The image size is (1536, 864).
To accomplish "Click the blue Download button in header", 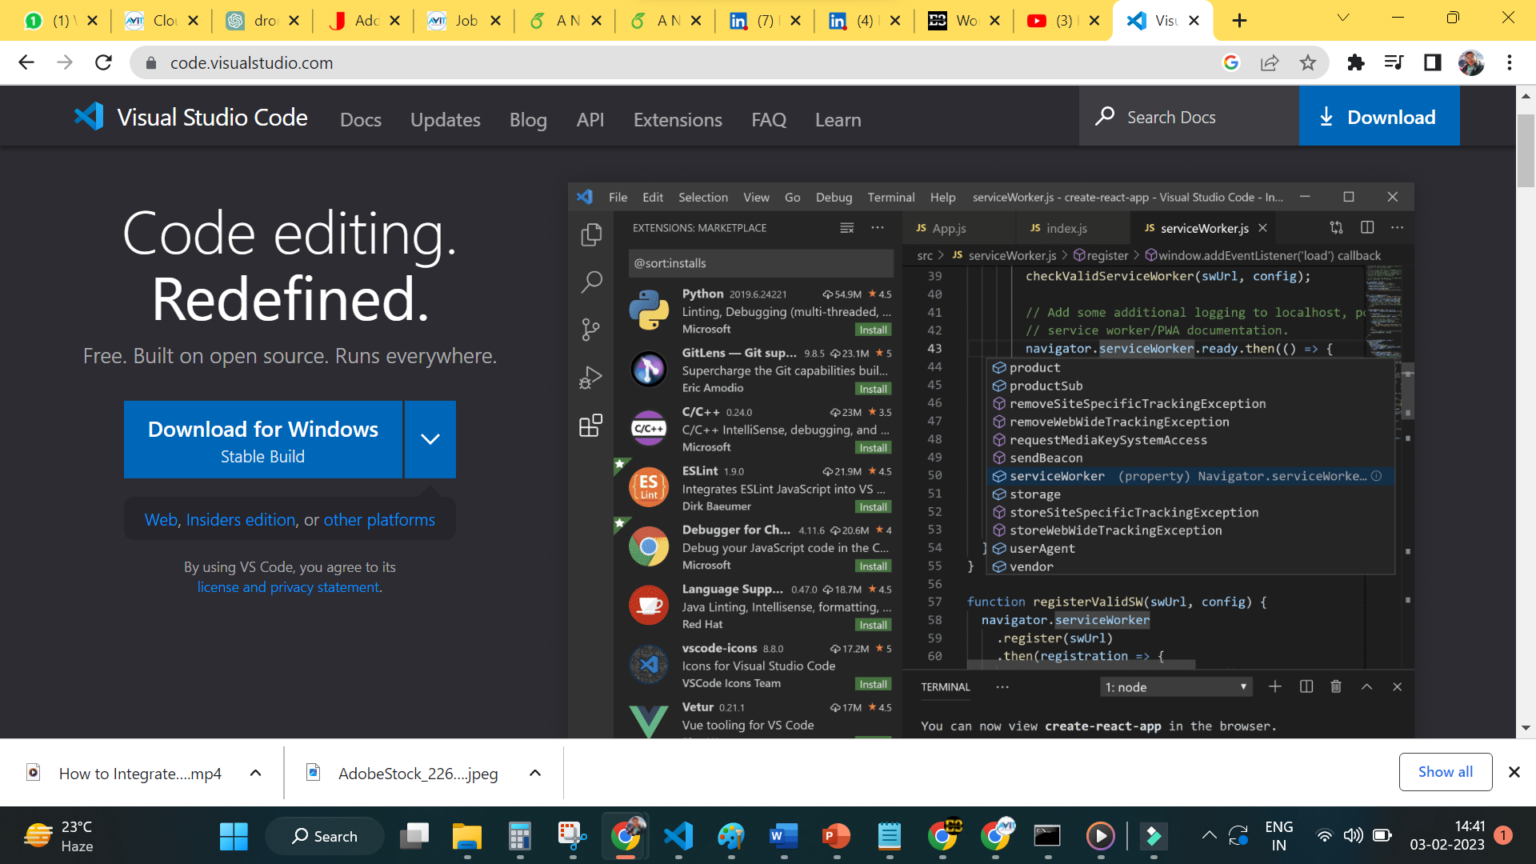I will (x=1379, y=116).
